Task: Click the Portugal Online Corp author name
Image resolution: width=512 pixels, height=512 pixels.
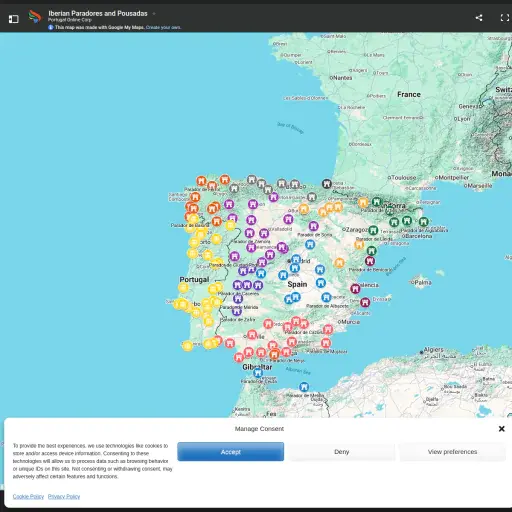Action: [70, 20]
